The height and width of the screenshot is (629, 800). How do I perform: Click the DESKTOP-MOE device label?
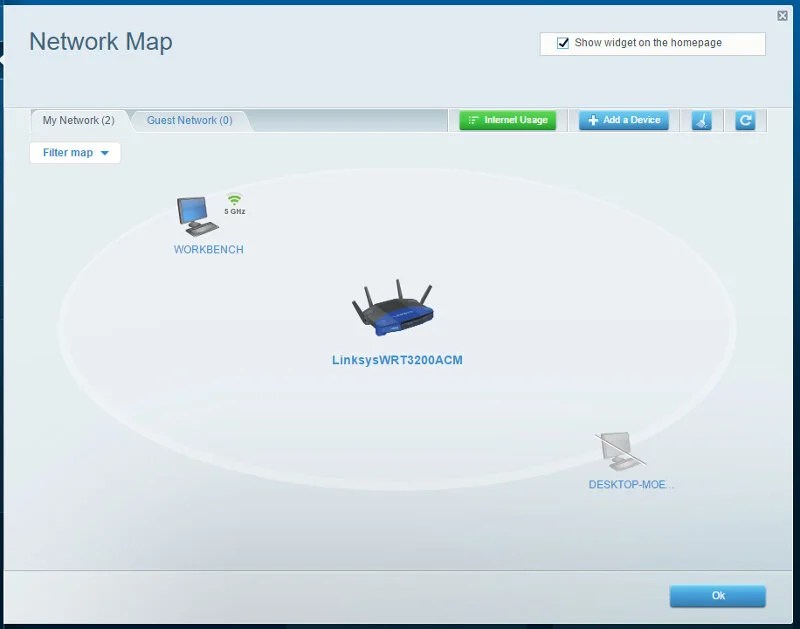click(631, 485)
